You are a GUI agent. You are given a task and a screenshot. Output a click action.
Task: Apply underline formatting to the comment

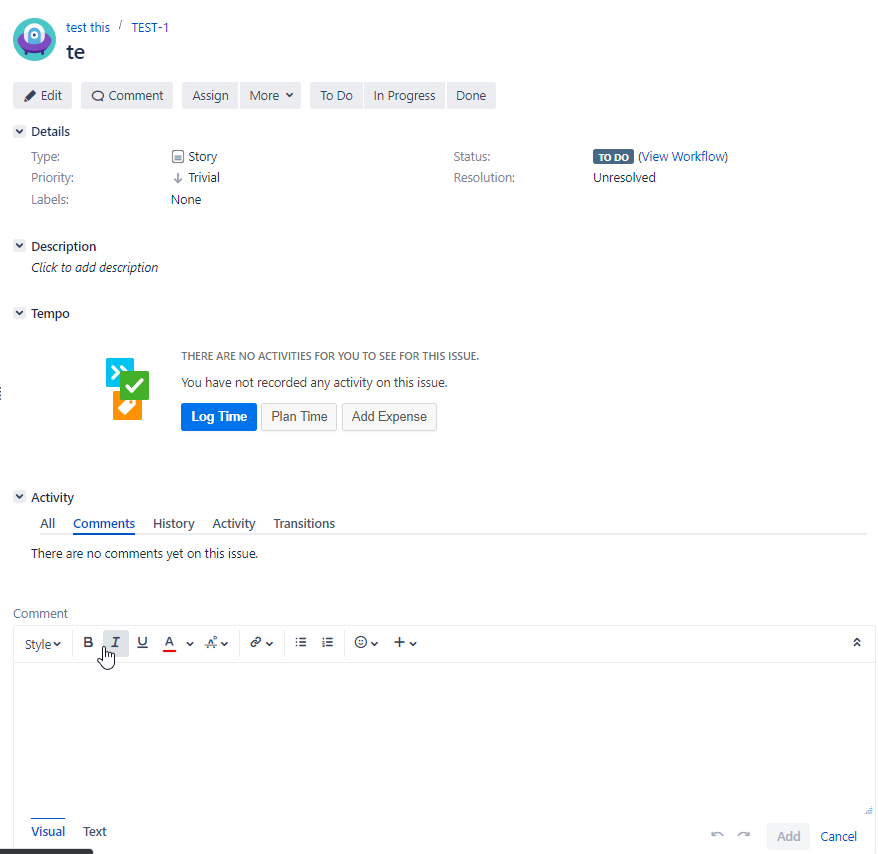(142, 642)
